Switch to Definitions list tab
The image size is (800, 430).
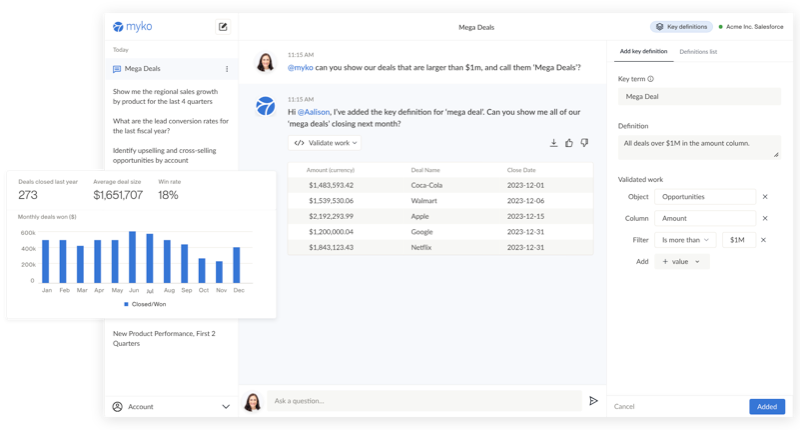698,52
